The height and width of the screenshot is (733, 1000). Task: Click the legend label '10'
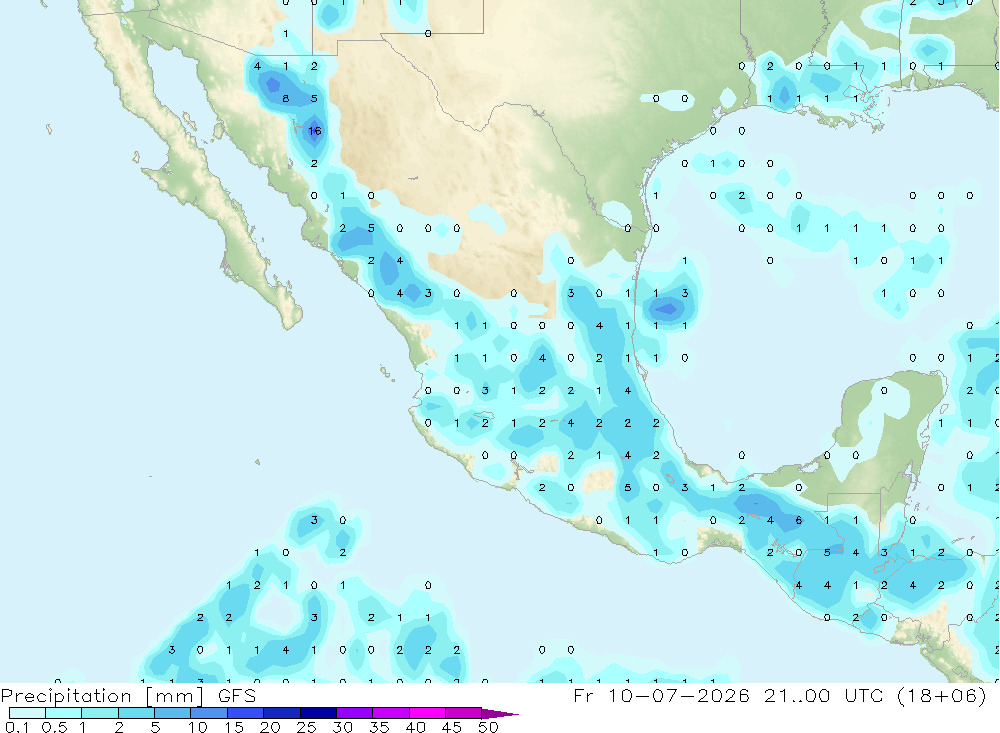click(x=198, y=727)
